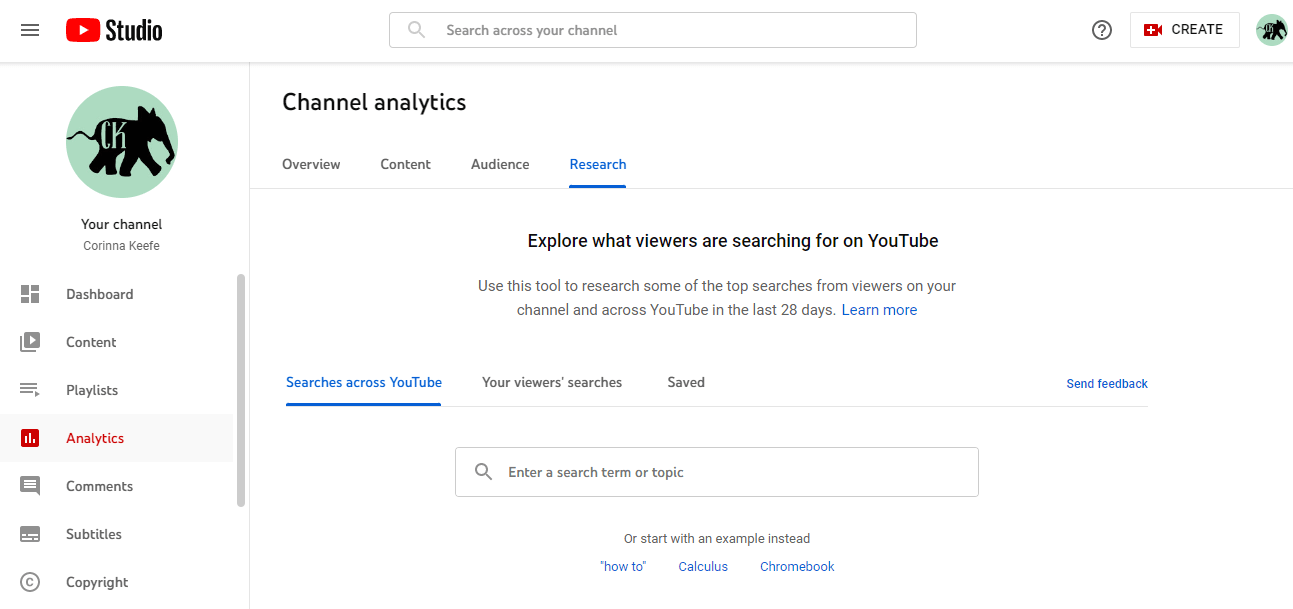Click the Copyright icon in sidebar
The image size is (1293, 609).
(30, 582)
